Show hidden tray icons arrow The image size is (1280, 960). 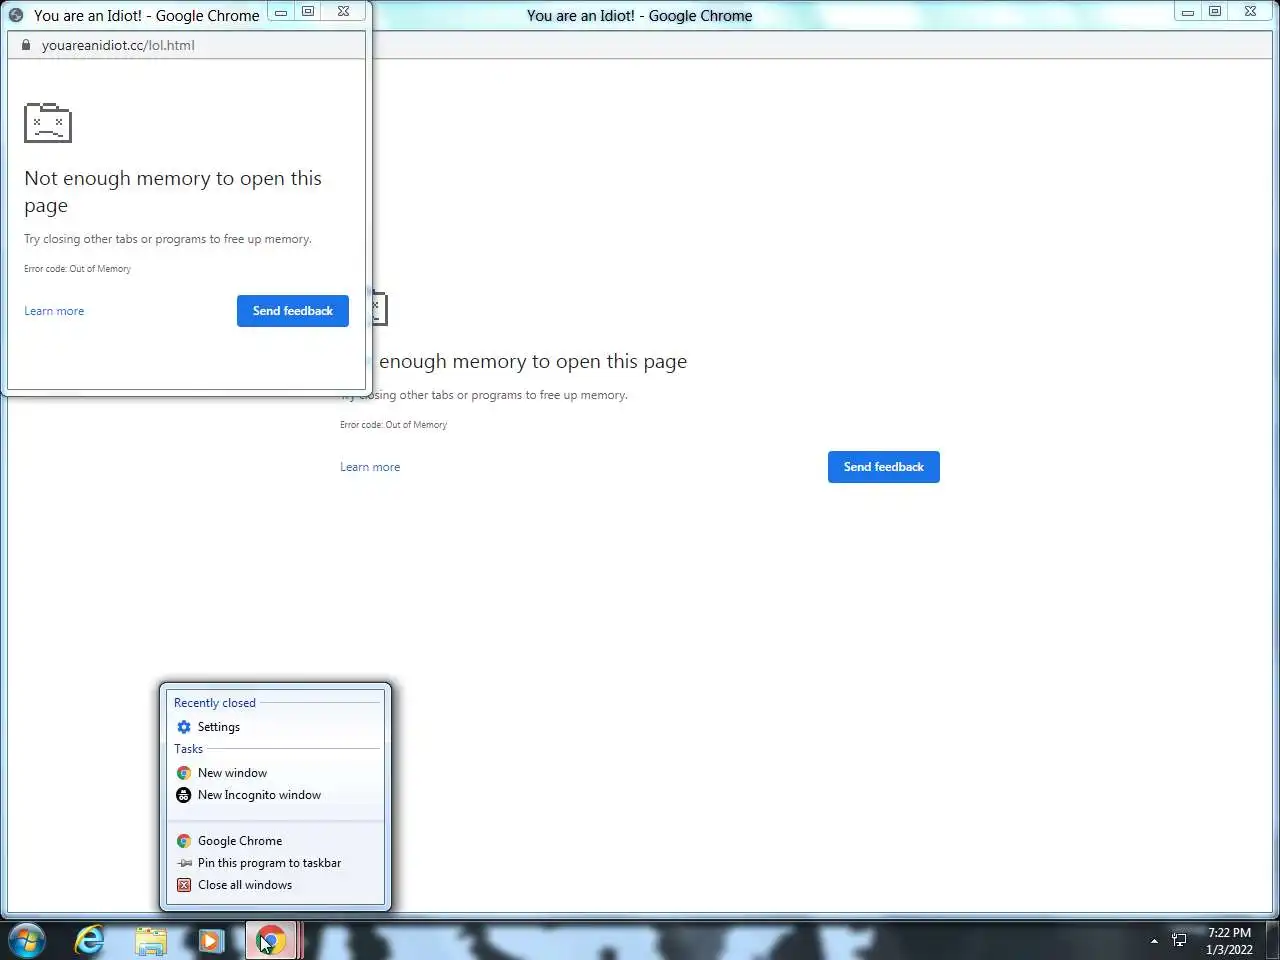pyautogui.click(x=1154, y=941)
